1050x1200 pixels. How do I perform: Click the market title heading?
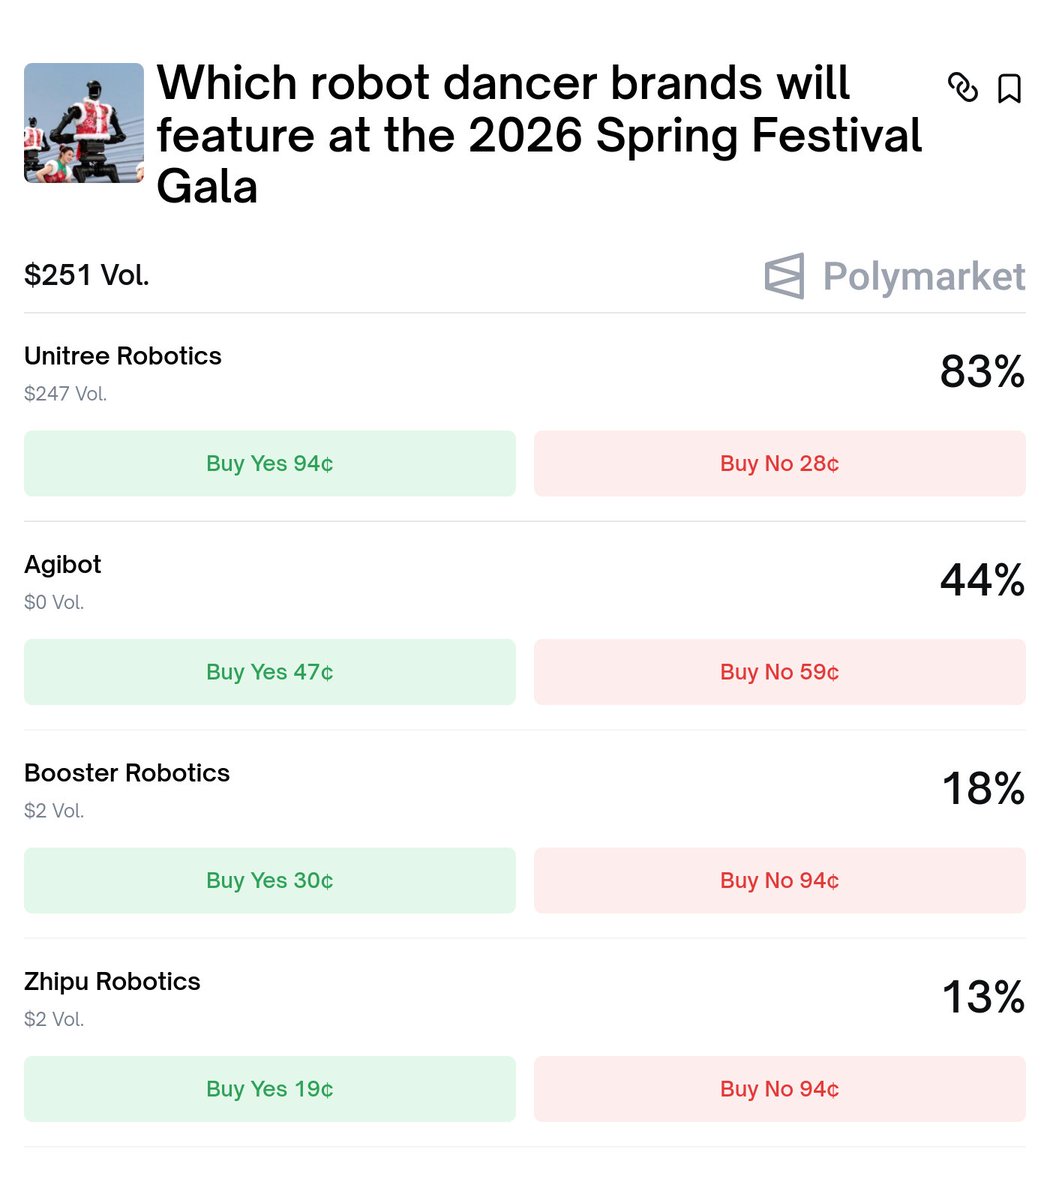click(x=540, y=134)
